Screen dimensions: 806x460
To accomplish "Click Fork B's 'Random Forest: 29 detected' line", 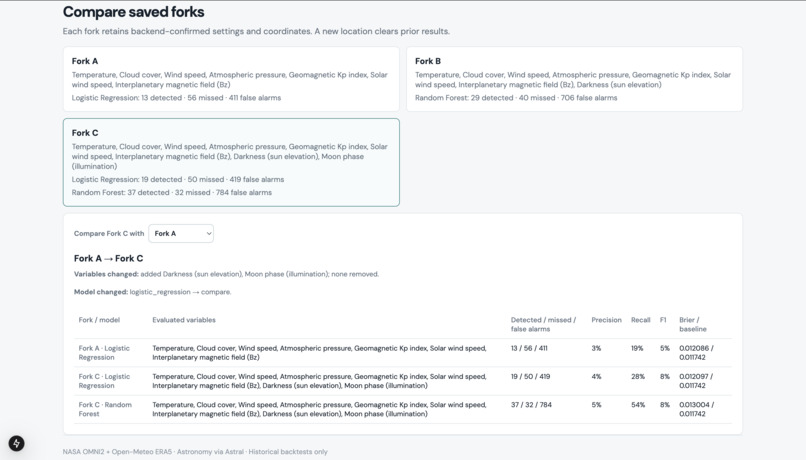I will coord(516,98).
